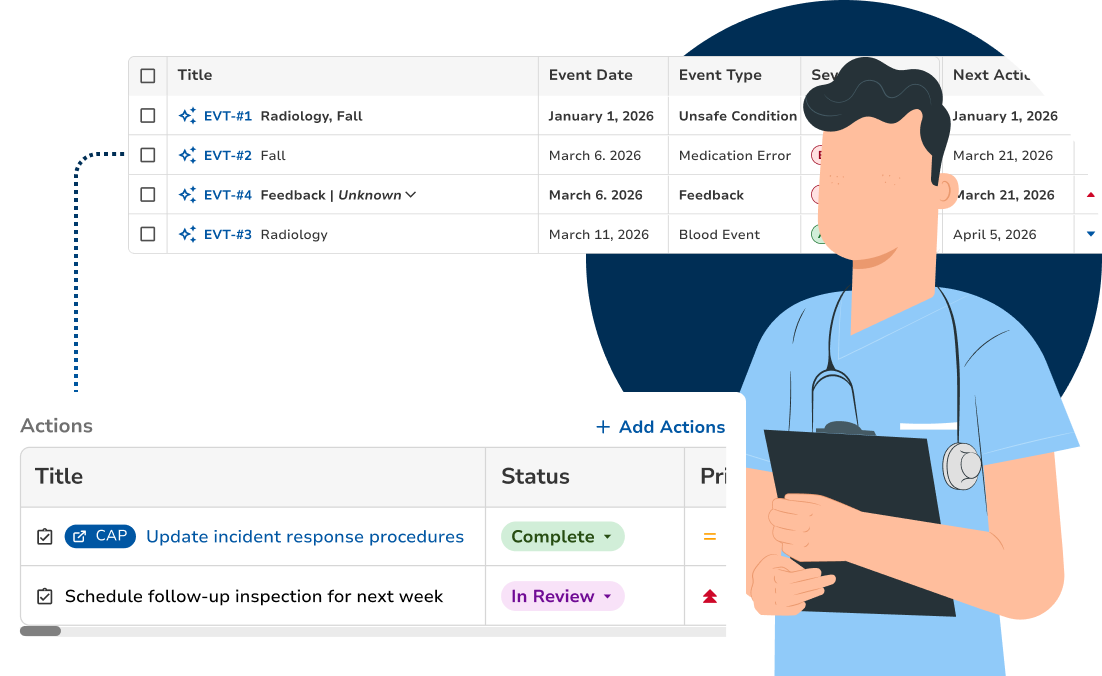Click the external link icon in the CAP badge
Image resolution: width=1102 pixels, height=676 pixels.
79,536
